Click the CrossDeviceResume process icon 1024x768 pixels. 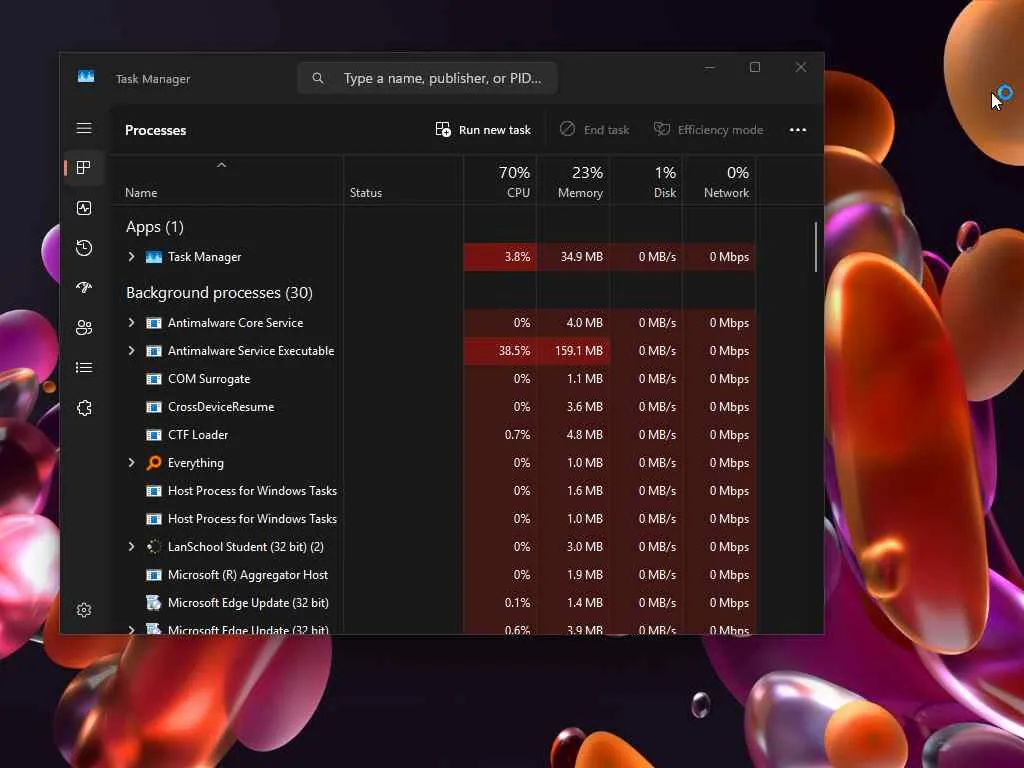(x=154, y=407)
